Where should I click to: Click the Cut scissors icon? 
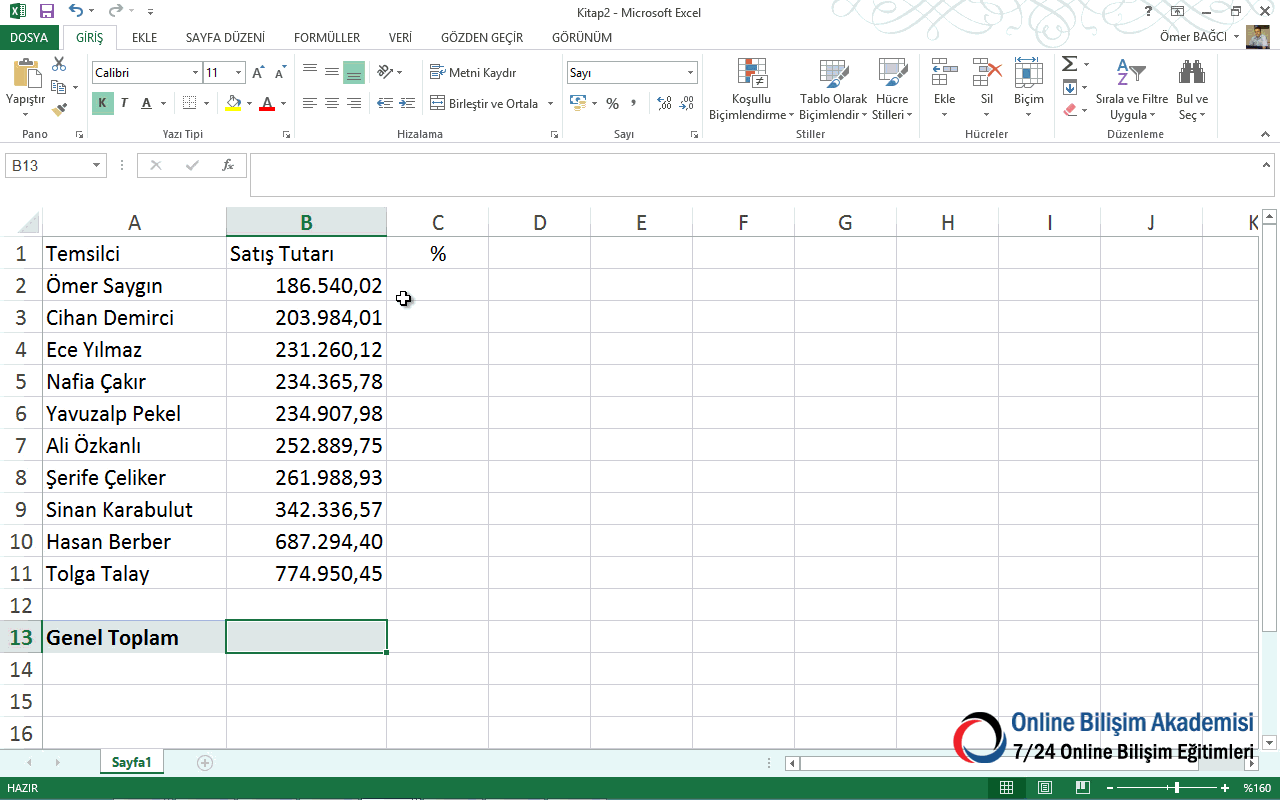[x=59, y=64]
